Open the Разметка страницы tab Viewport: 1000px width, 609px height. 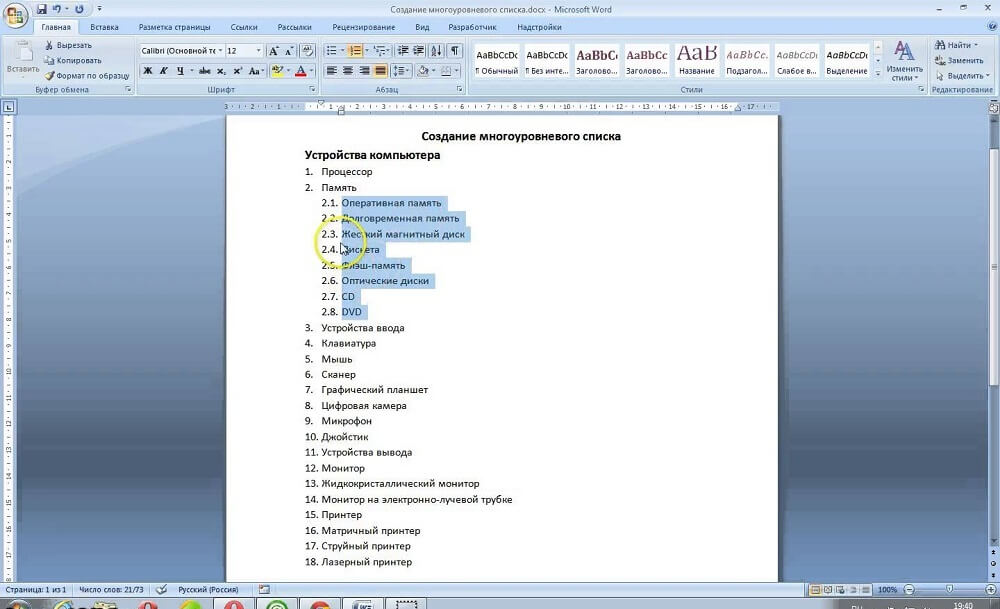coord(174,27)
